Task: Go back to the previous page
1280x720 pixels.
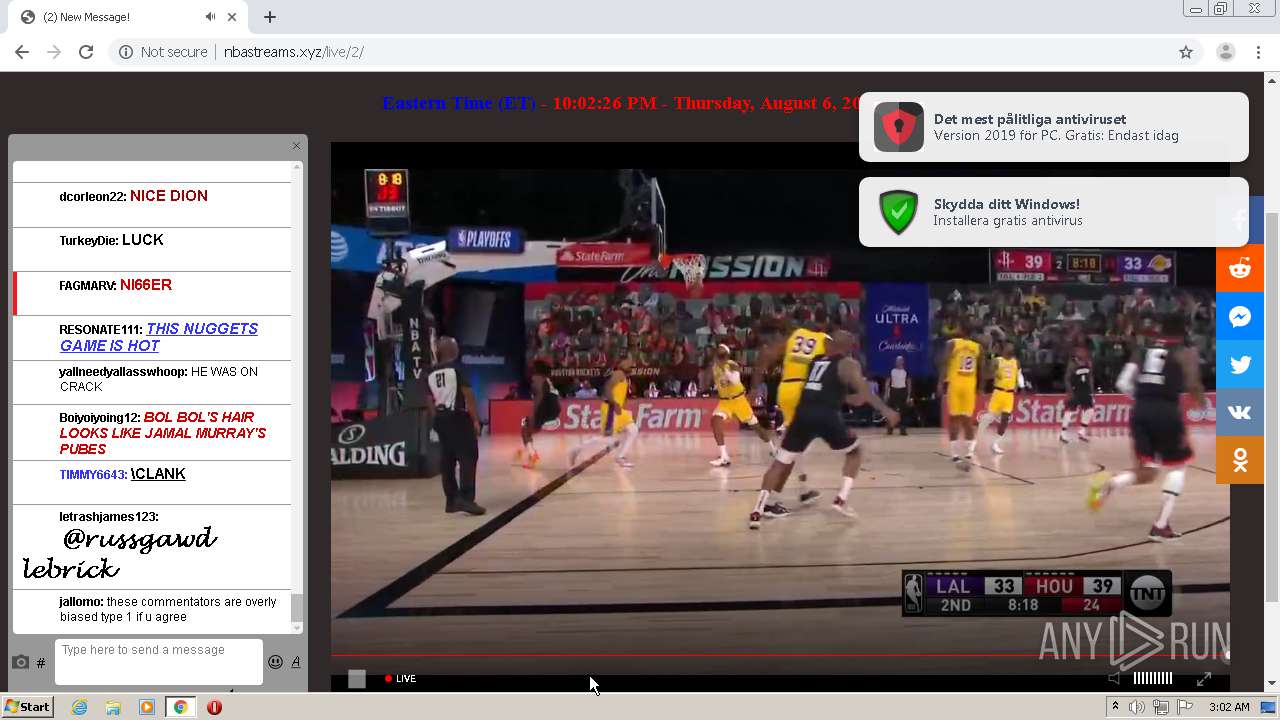Action: [x=22, y=52]
